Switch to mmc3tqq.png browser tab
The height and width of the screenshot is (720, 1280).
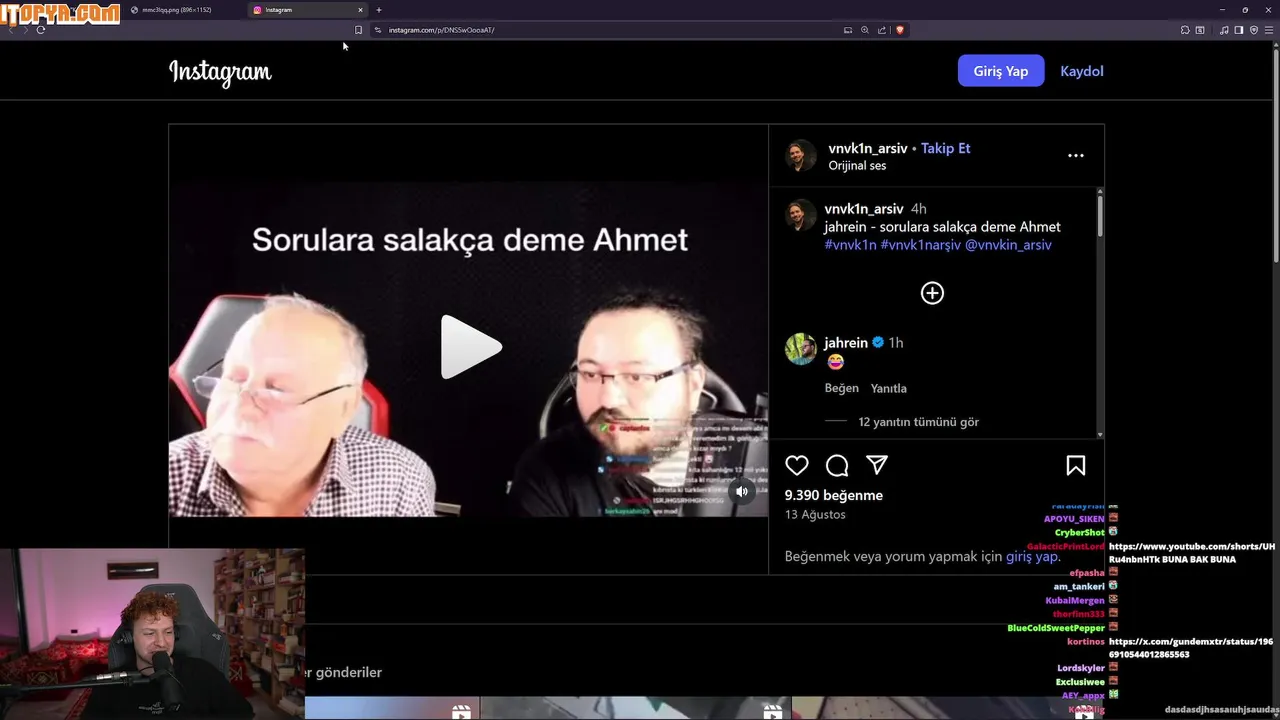177,10
